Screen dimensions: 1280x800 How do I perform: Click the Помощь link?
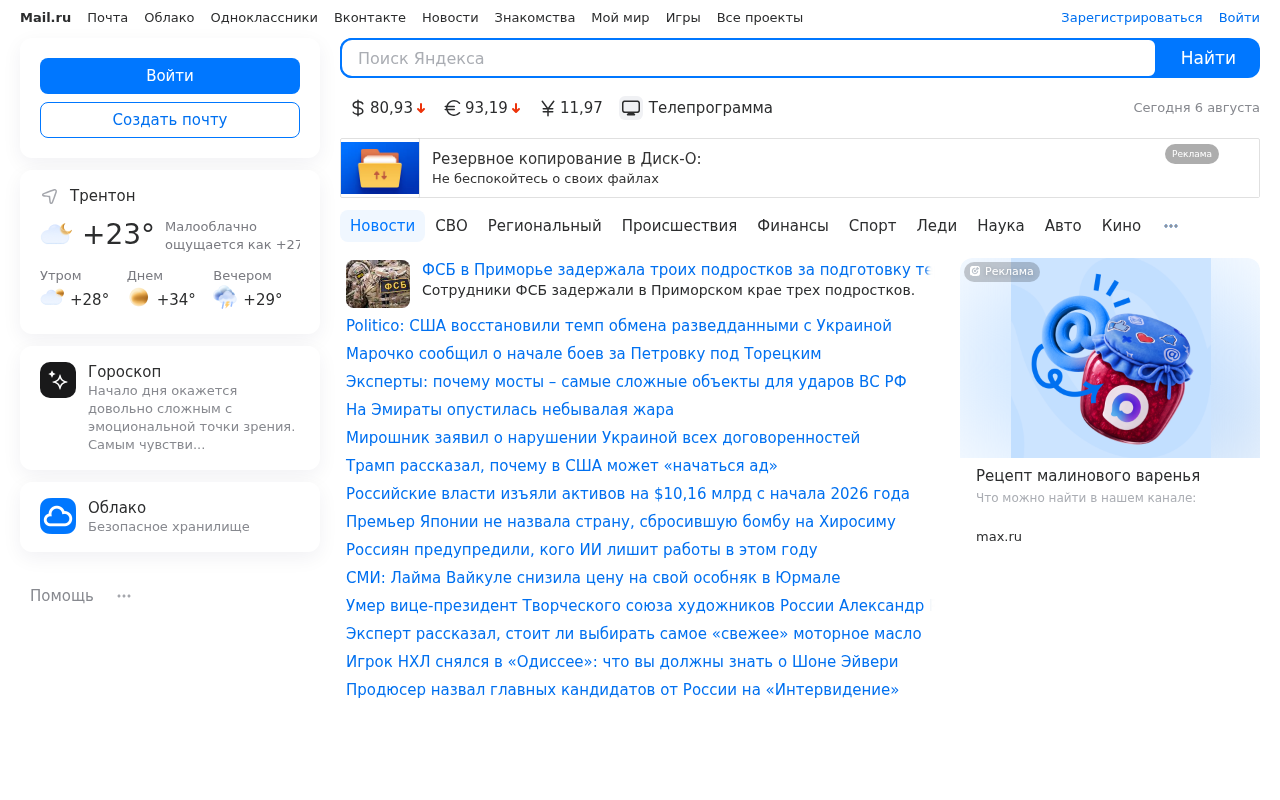pyautogui.click(x=62, y=596)
